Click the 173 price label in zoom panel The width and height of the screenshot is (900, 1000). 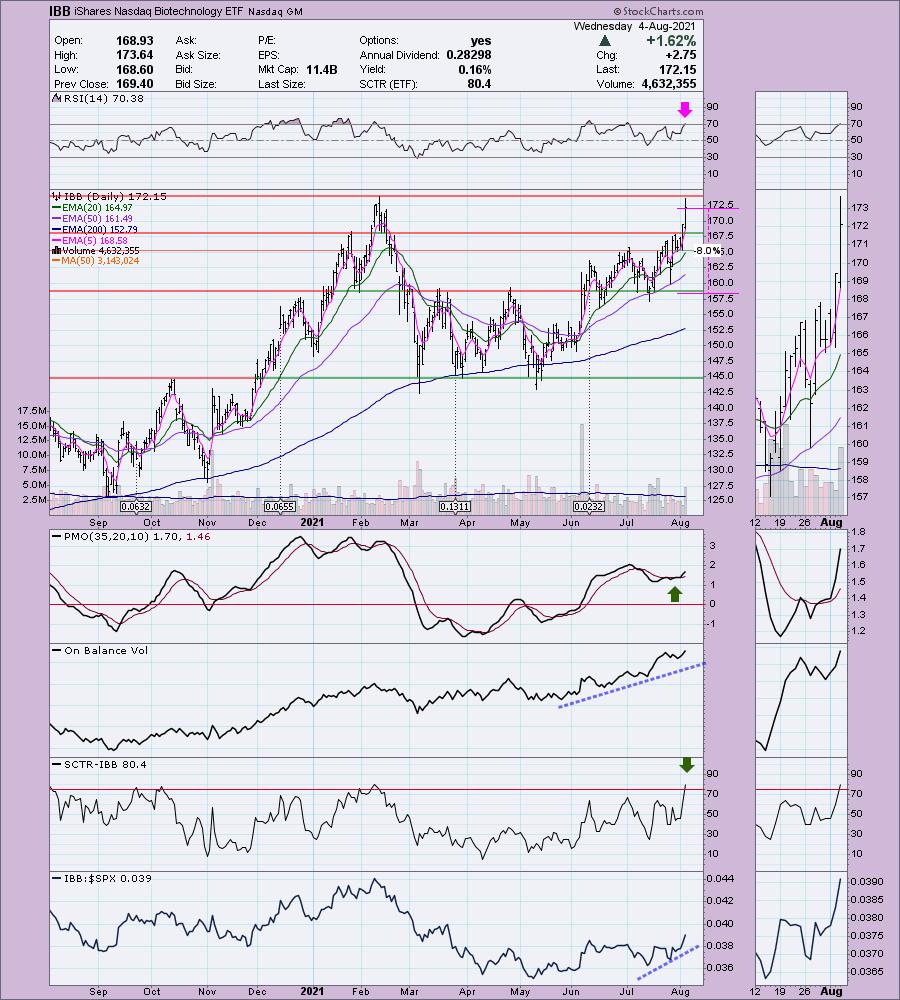(x=859, y=207)
